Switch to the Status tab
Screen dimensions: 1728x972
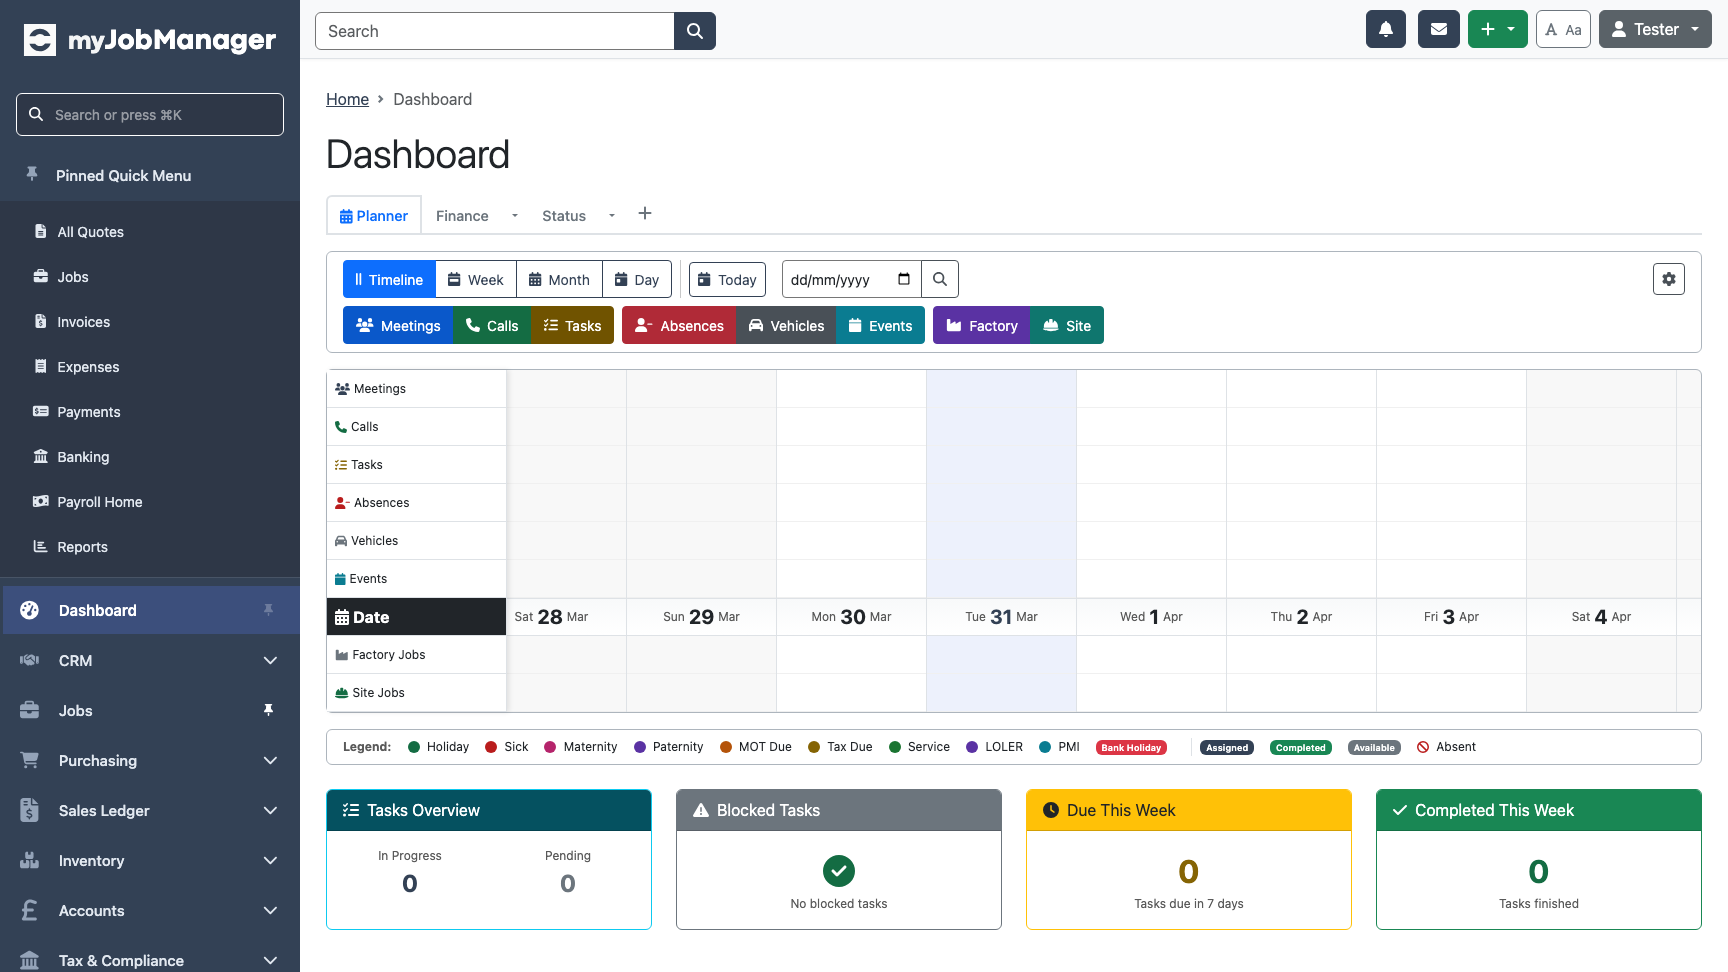pyautogui.click(x=564, y=215)
